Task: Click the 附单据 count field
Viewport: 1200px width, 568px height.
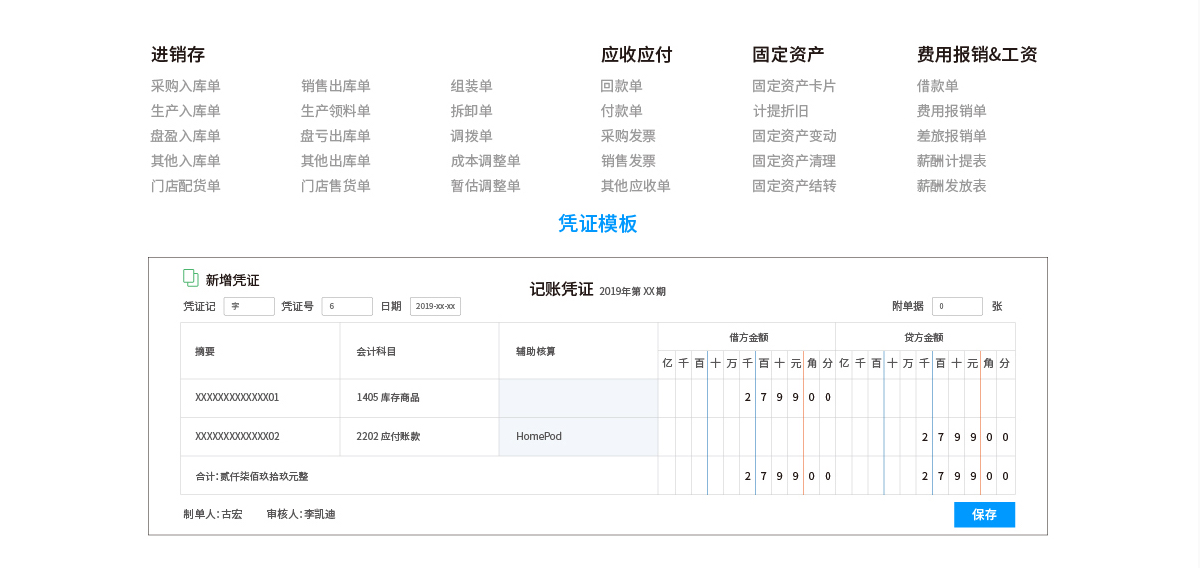Action: pyautogui.click(x=957, y=306)
